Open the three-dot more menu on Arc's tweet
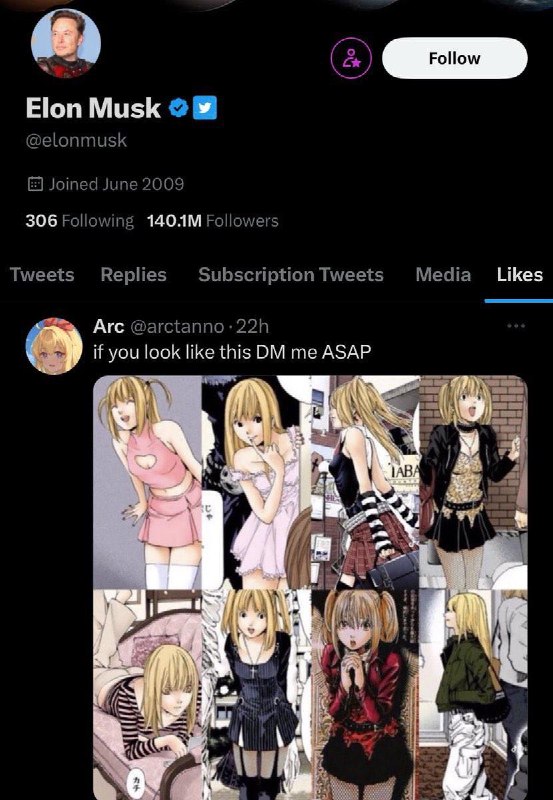 pyautogui.click(x=516, y=326)
